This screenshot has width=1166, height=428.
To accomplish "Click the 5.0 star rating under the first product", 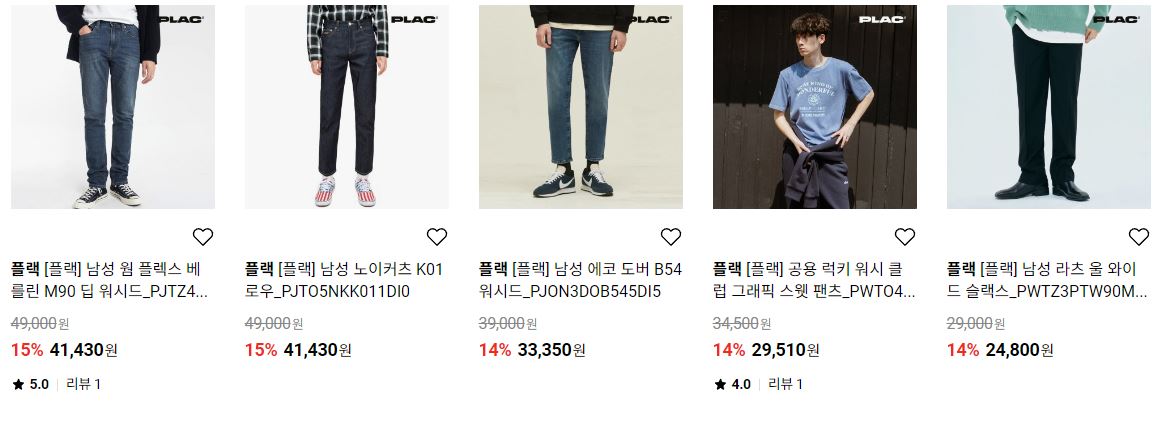I will pos(30,384).
